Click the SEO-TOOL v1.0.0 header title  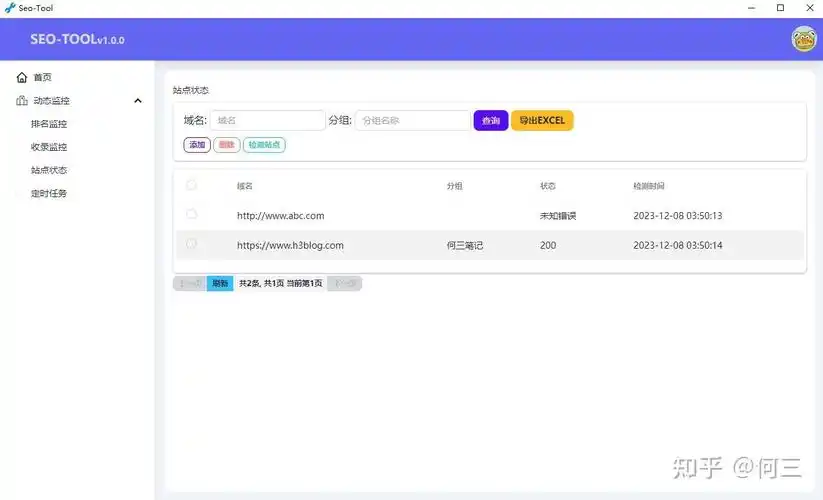77,39
